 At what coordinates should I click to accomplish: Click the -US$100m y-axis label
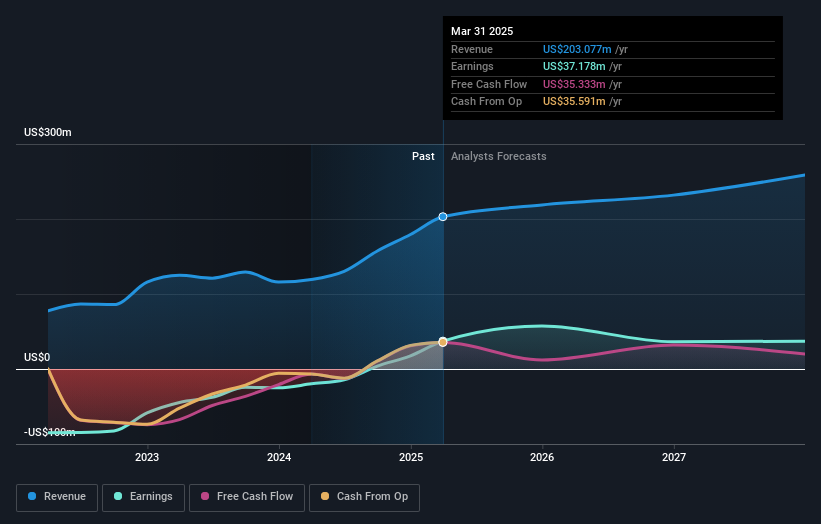[x=50, y=432]
